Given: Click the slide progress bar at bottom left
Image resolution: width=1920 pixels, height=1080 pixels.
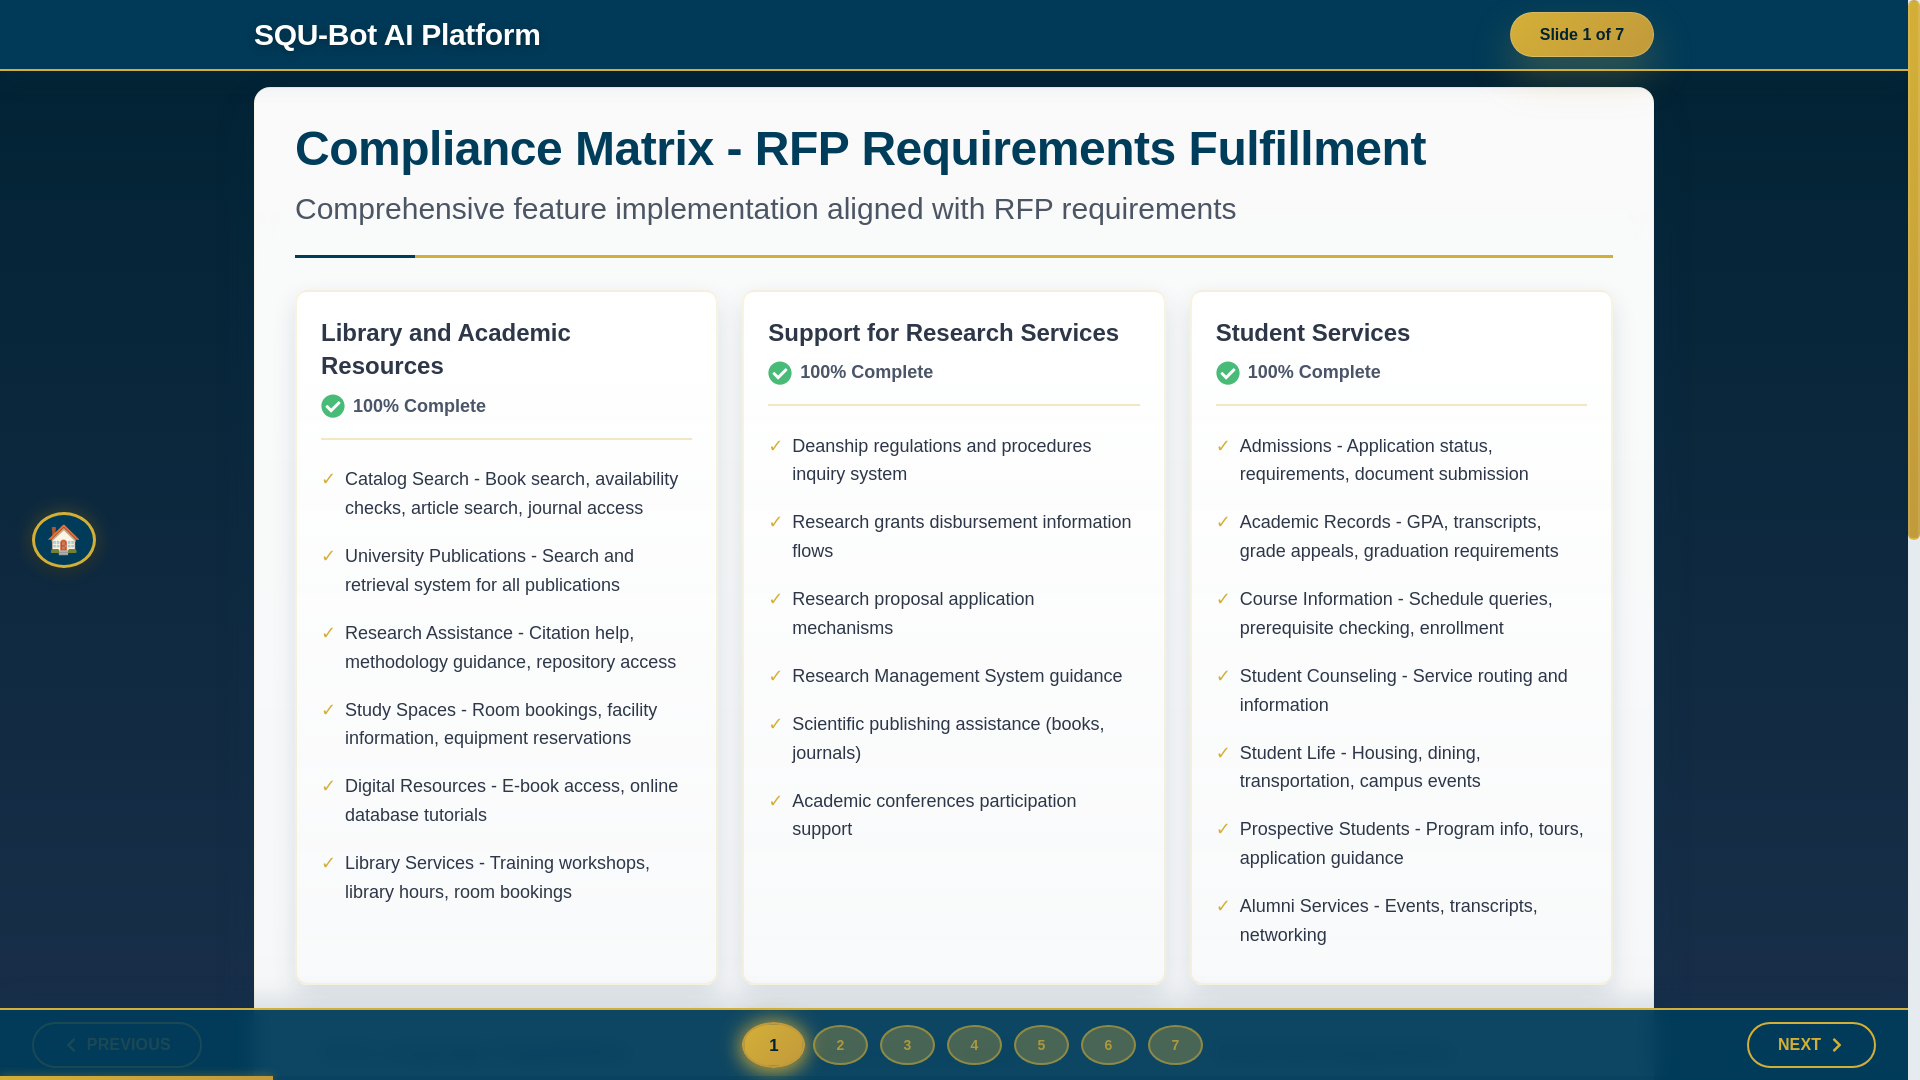Looking at the screenshot, I should tap(136, 1077).
